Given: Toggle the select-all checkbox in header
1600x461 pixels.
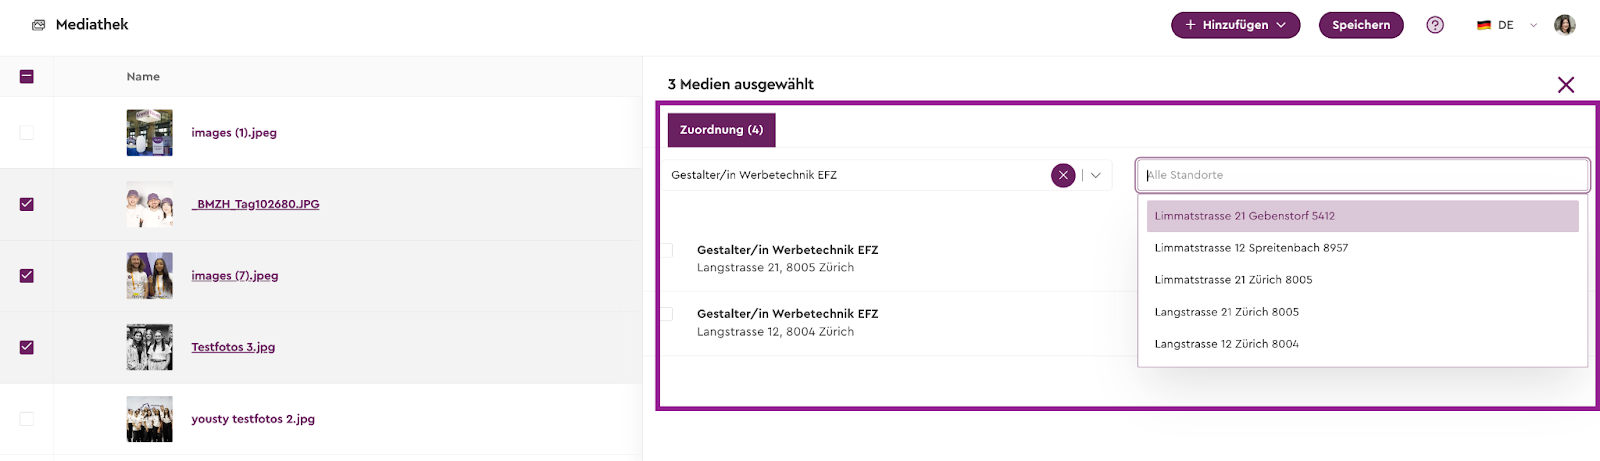Looking at the screenshot, I should (x=27, y=76).
